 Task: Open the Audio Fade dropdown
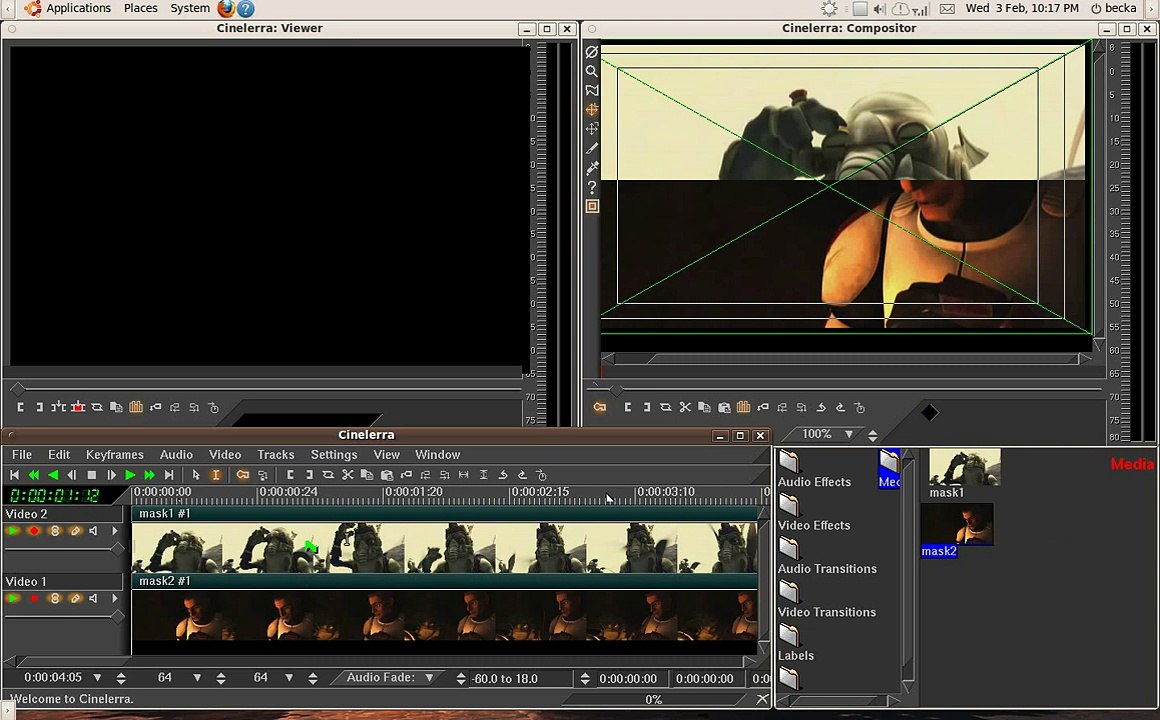[429, 678]
